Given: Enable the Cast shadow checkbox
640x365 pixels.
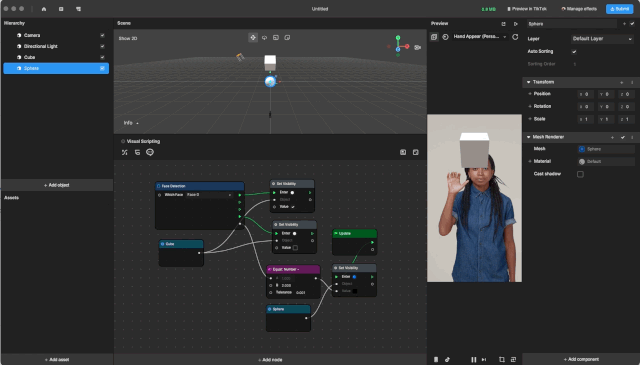Looking at the screenshot, I should tap(580, 174).
